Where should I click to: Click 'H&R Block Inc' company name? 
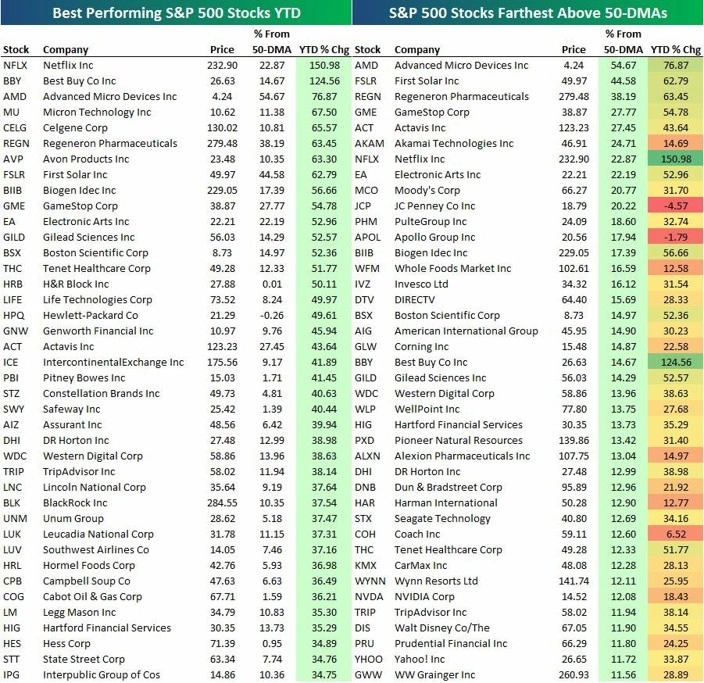(x=76, y=284)
